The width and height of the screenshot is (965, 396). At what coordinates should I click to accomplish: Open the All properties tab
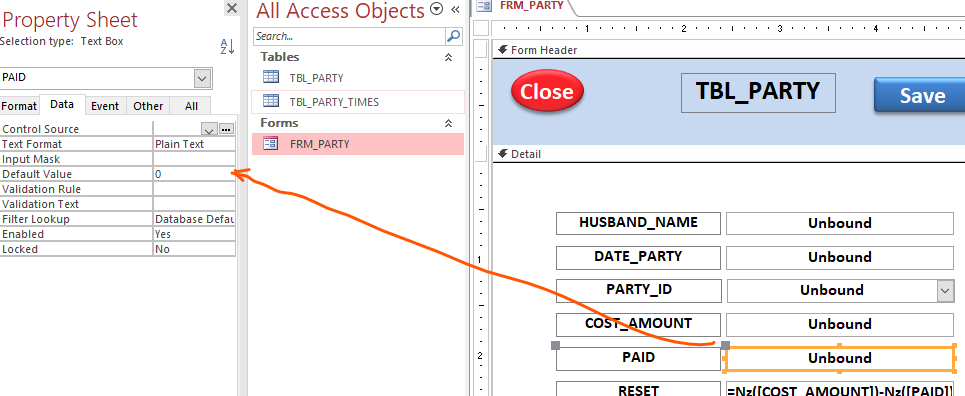pyautogui.click(x=191, y=106)
